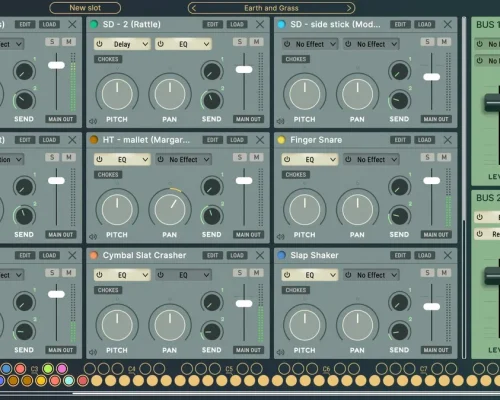Preview the SD - 2 (Rattle) sound speaker icon
500x400 pixels.
pos(93,121)
